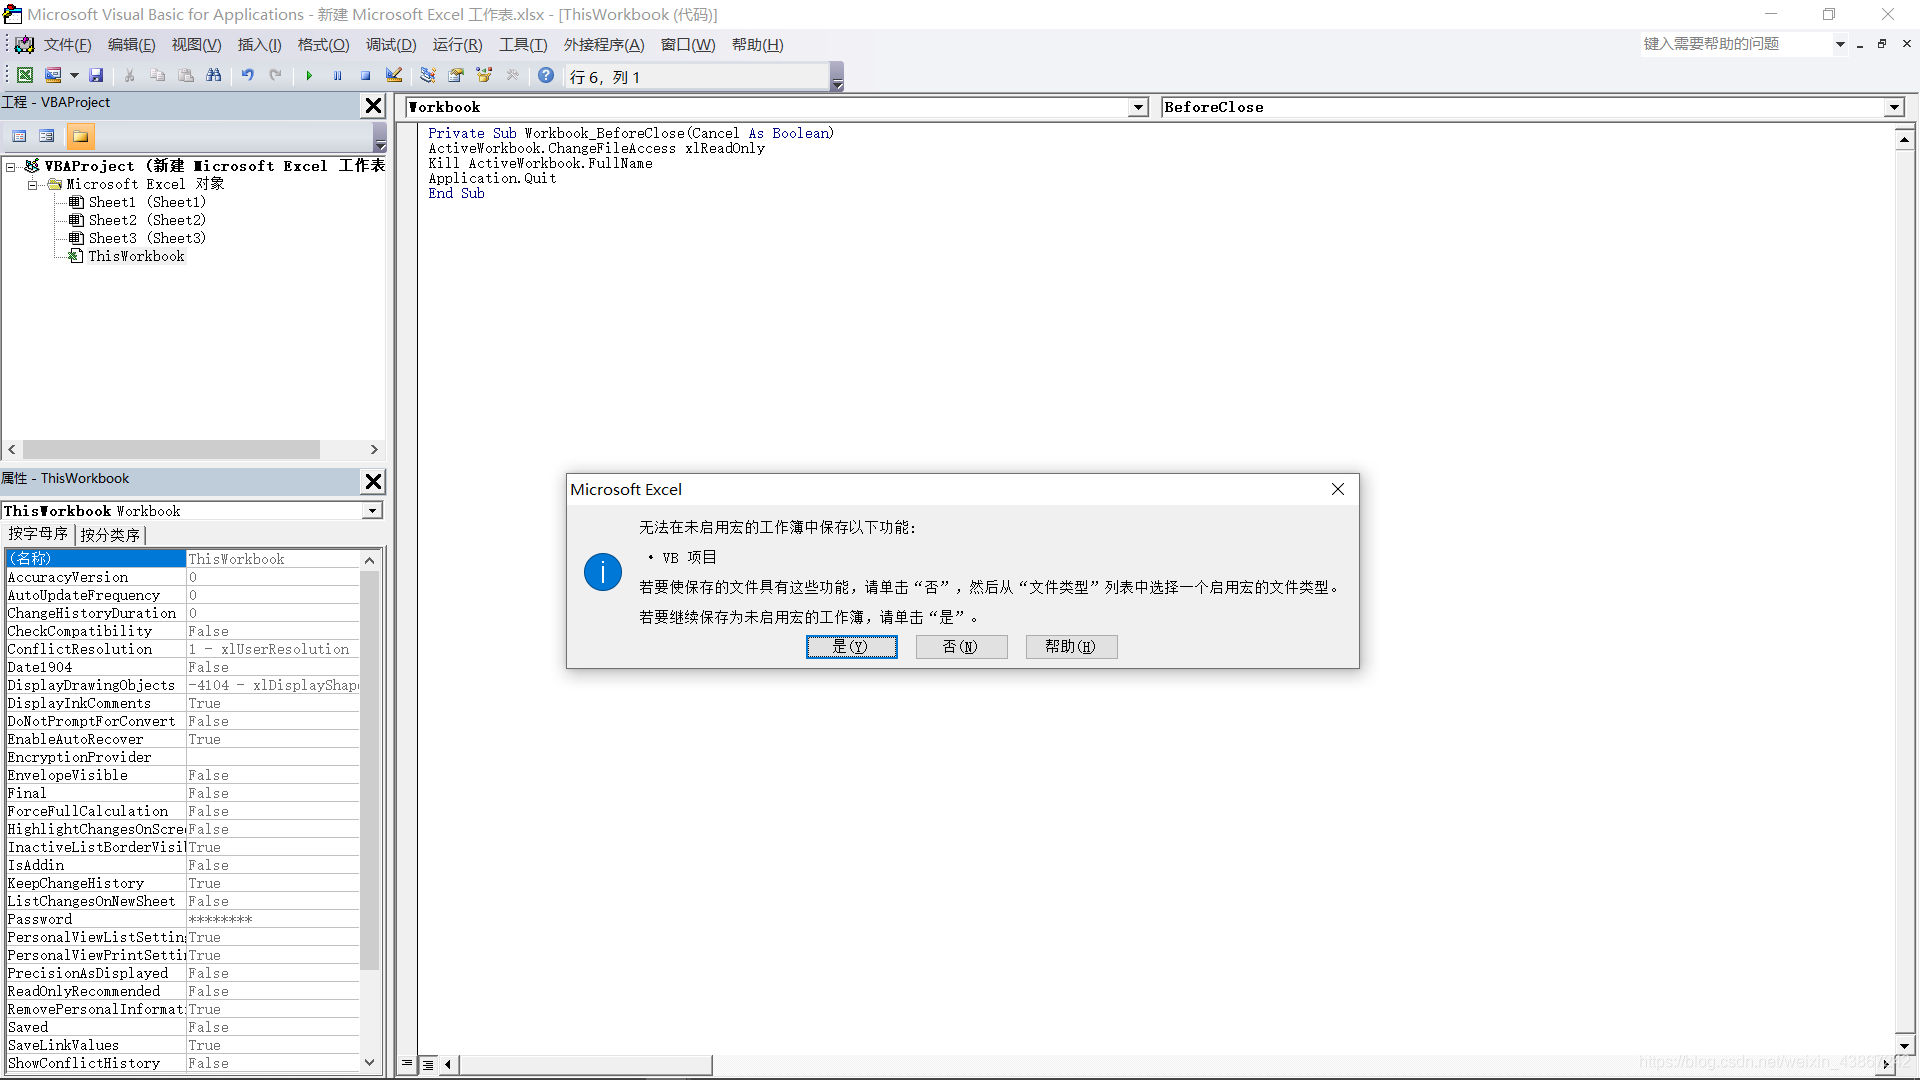Toggle Folders icon in project pane
The width and height of the screenshot is (1920, 1080).
tap(80, 136)
